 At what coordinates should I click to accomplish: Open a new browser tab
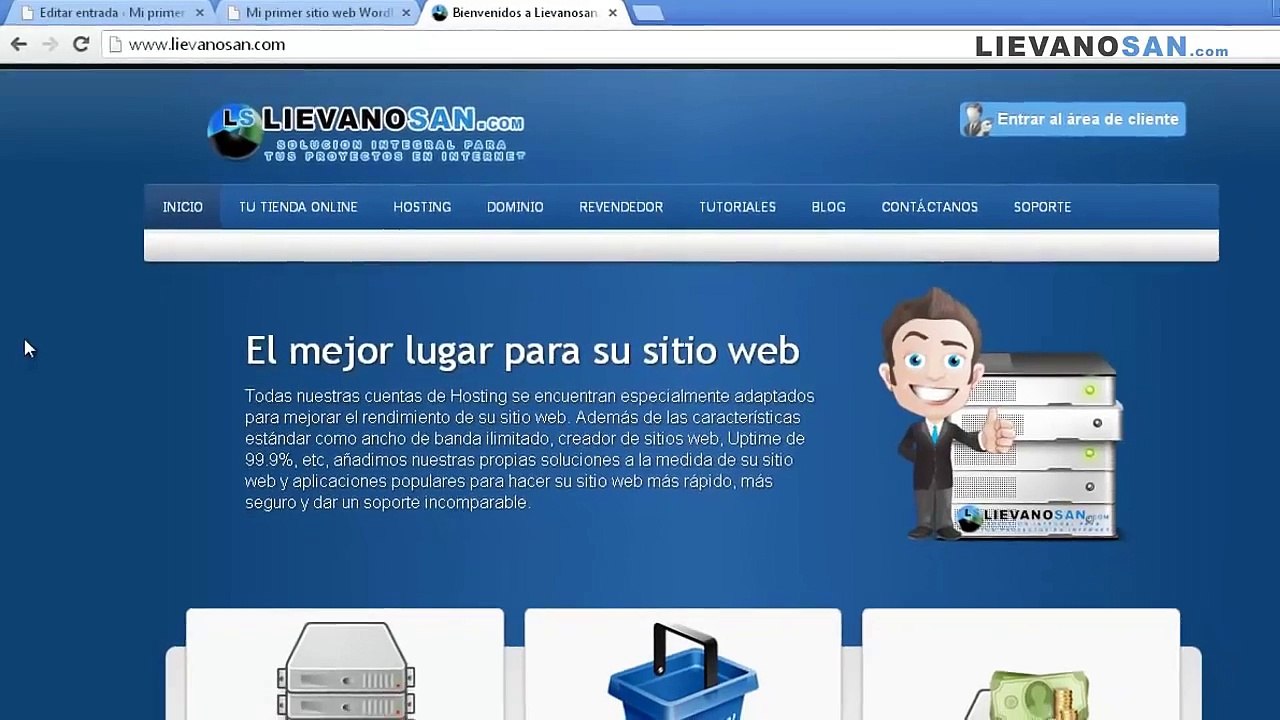648,13
